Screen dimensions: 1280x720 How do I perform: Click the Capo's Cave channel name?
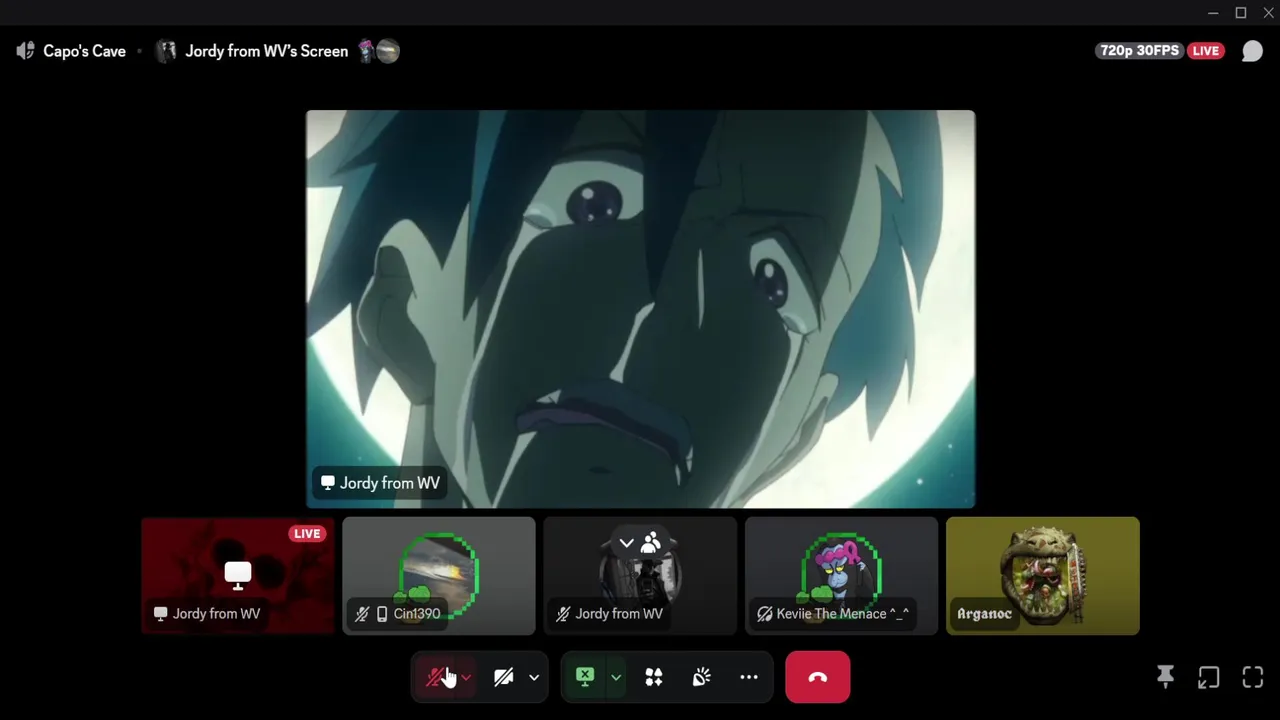(x=84, y=51)
